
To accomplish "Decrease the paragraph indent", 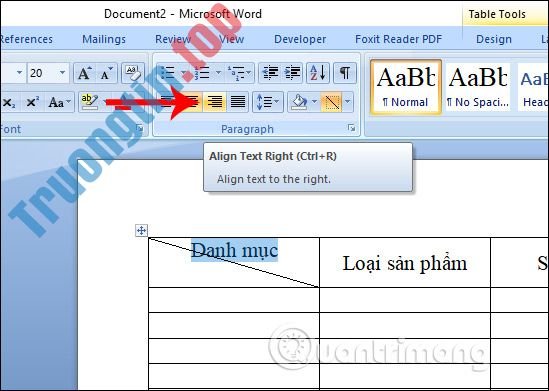I will (270, 73).
